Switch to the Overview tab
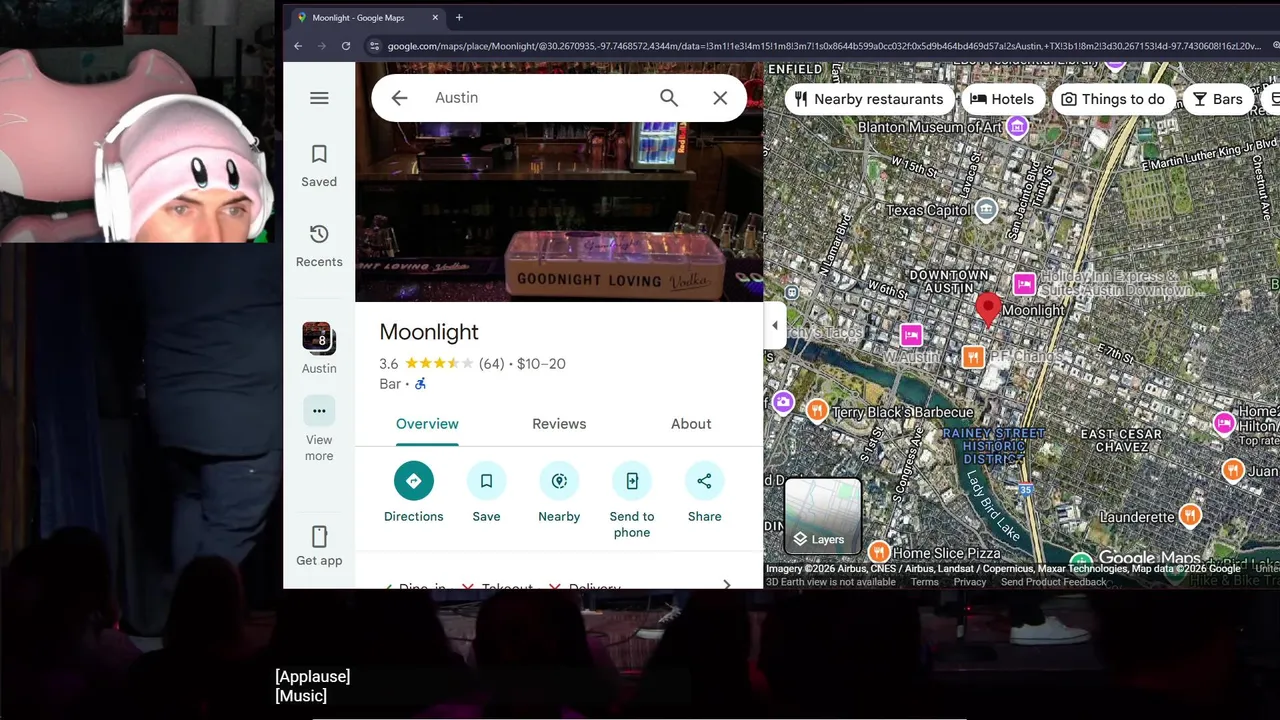This screenshot has height=720, width=1280. [x=427, y=424]
